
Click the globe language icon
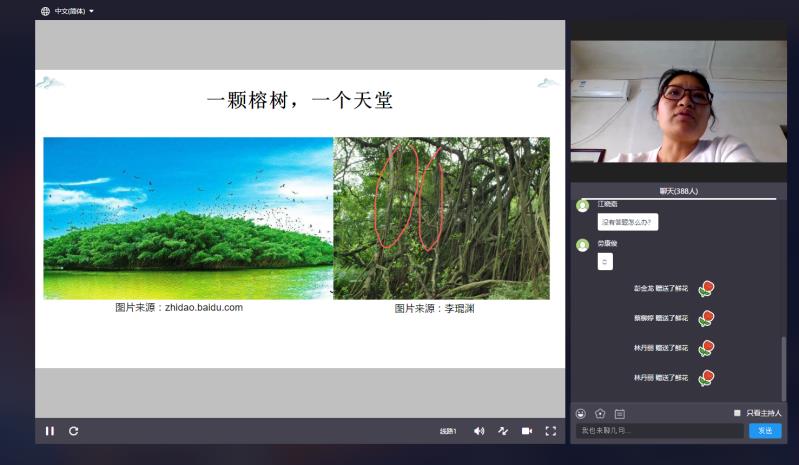45,11
